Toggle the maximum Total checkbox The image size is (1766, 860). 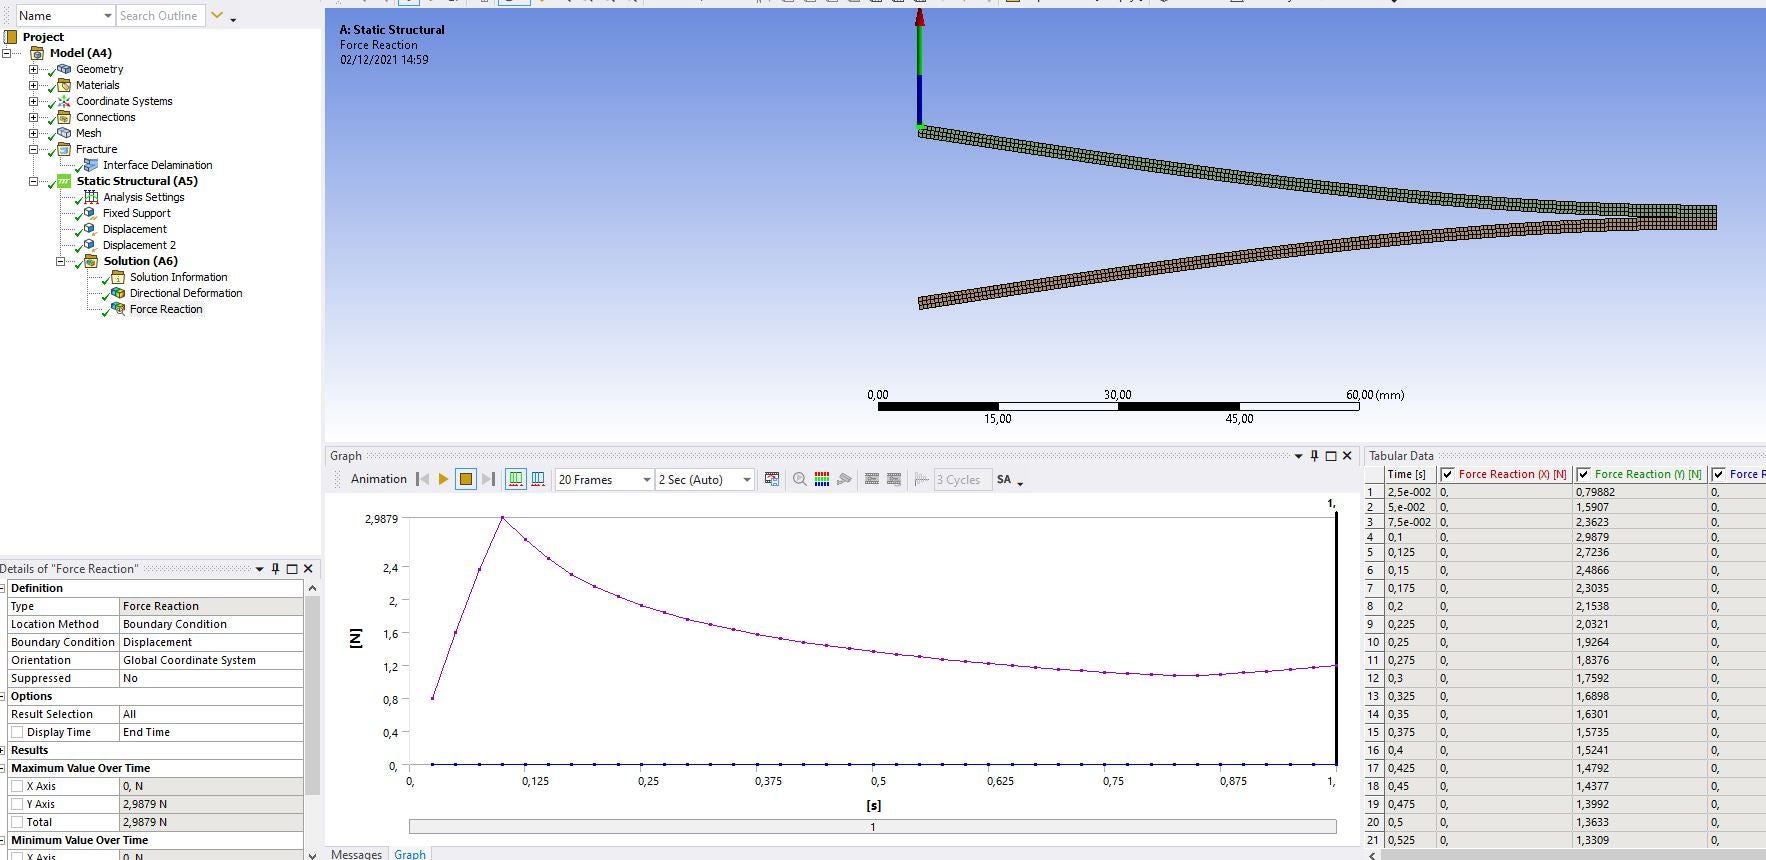pos(17,822)
